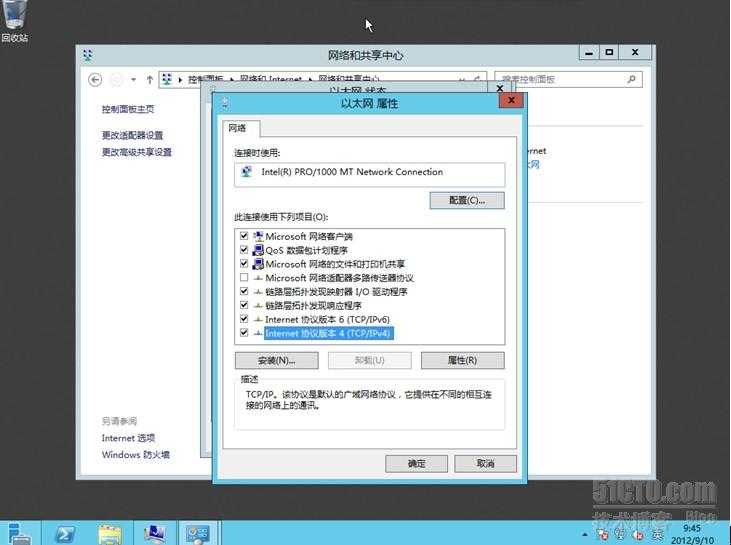Open the Recycle Bin desktop icon
This screenshot has height=545, width=731.
pos(15,21)
